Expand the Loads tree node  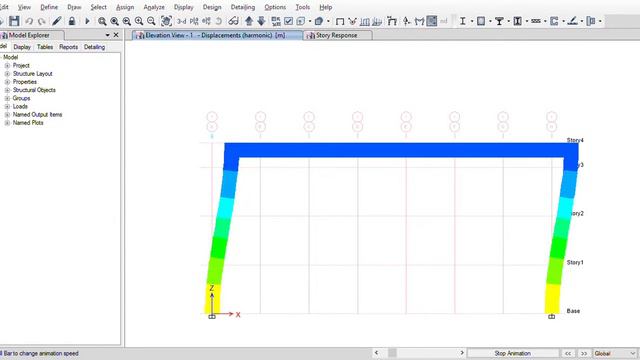(x=7, y=107)
